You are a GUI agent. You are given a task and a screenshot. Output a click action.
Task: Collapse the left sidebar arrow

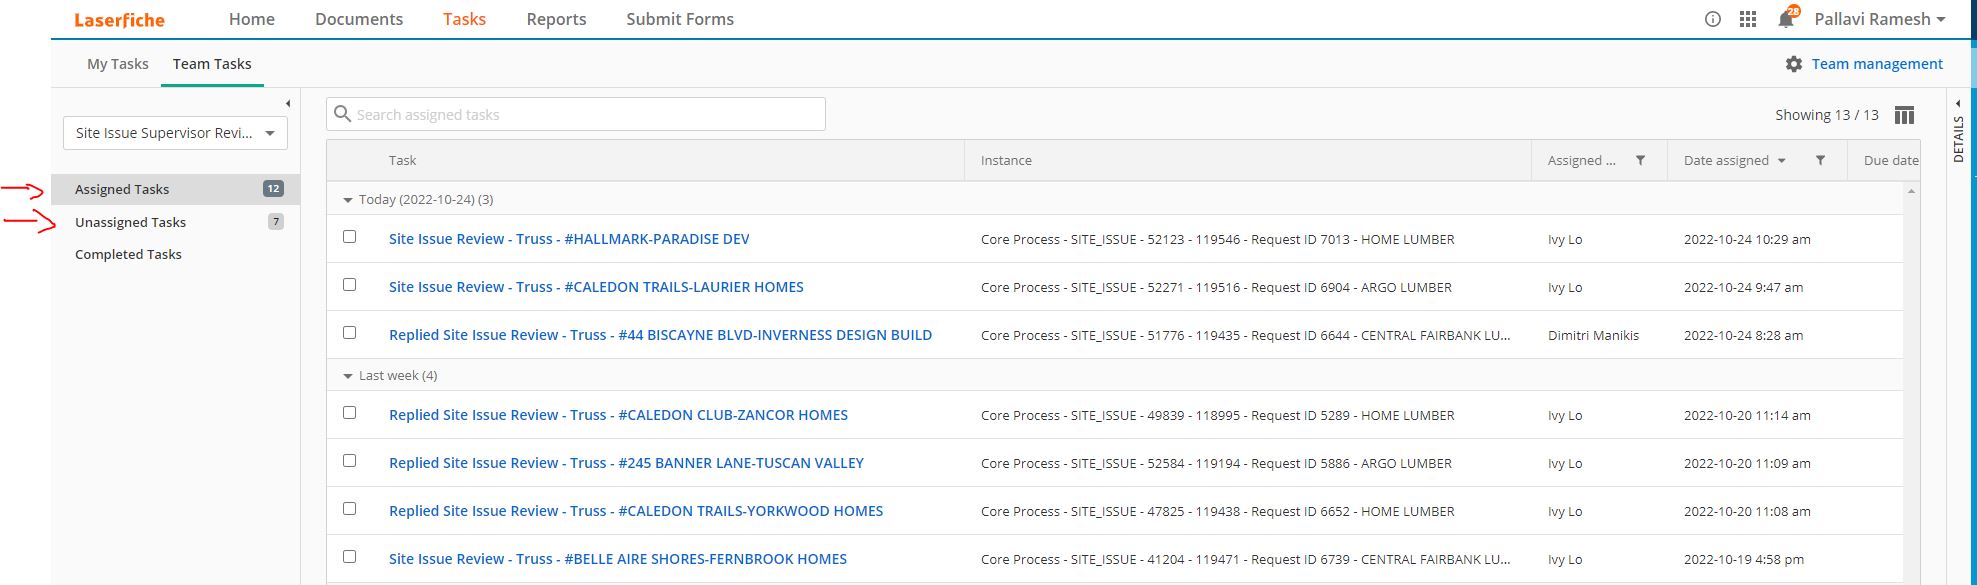click(x=288, y=104)
